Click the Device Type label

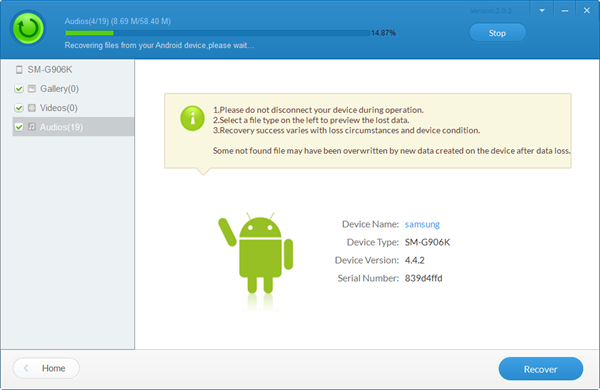tap(373, 242)
